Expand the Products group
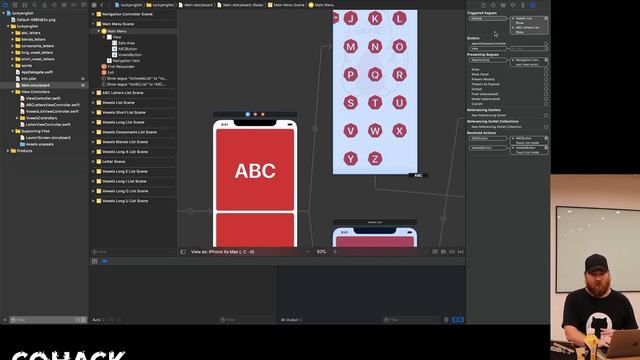 point(8,151)
